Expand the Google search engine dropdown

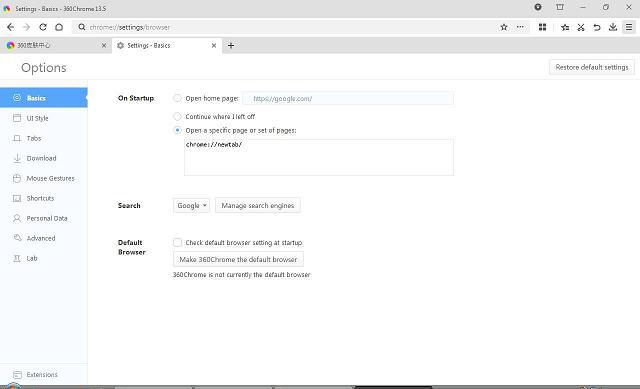pyautogui.click(x=191, y=205)
